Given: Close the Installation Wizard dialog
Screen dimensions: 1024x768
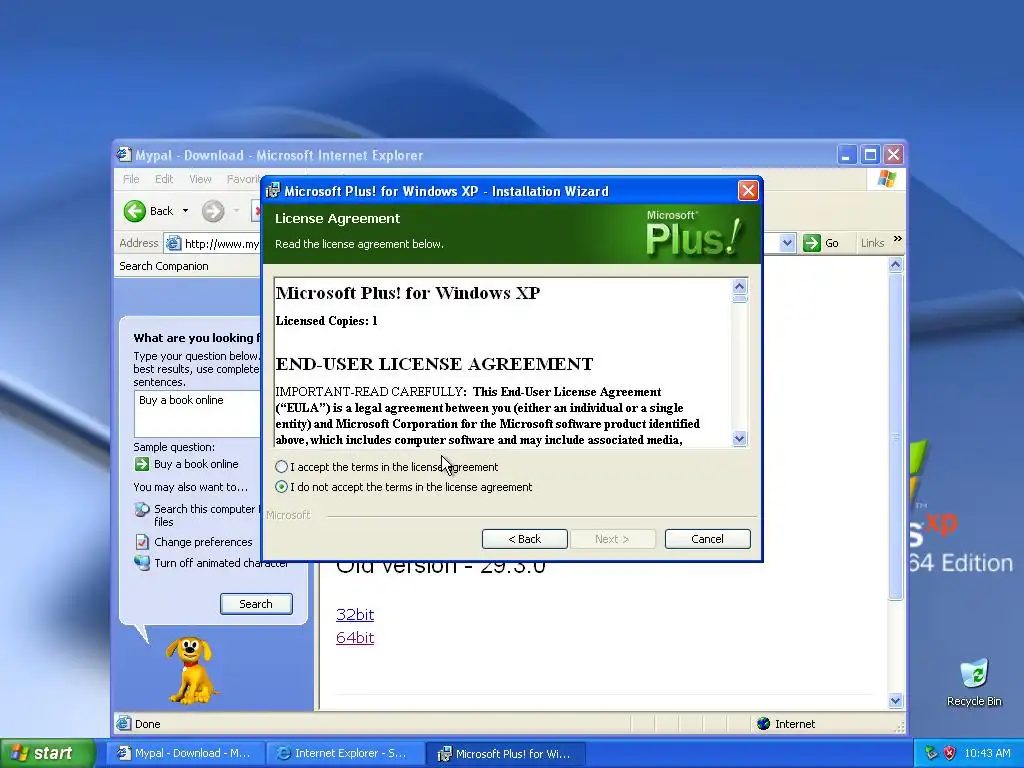Looking at the screenshot, I should click(x=748, y=191).
